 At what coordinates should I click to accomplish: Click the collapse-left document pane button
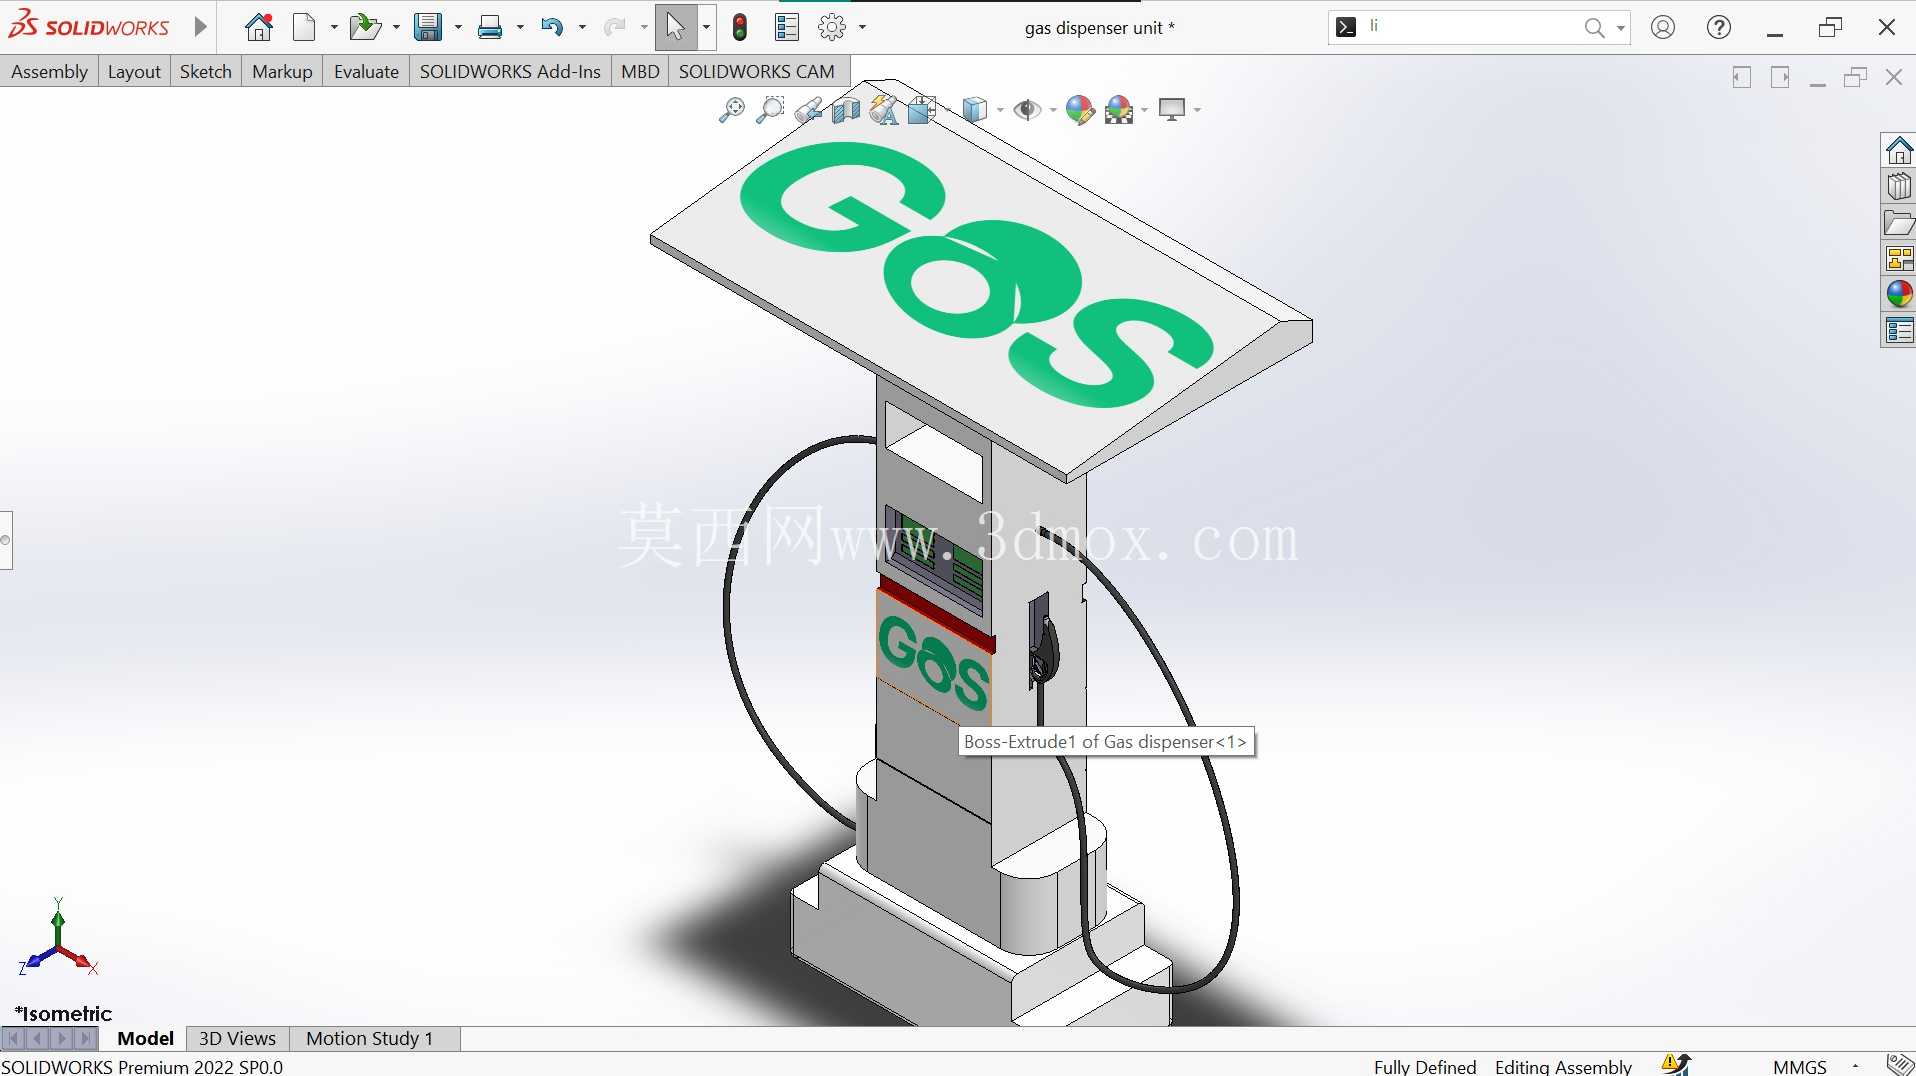pos(1741,77)
